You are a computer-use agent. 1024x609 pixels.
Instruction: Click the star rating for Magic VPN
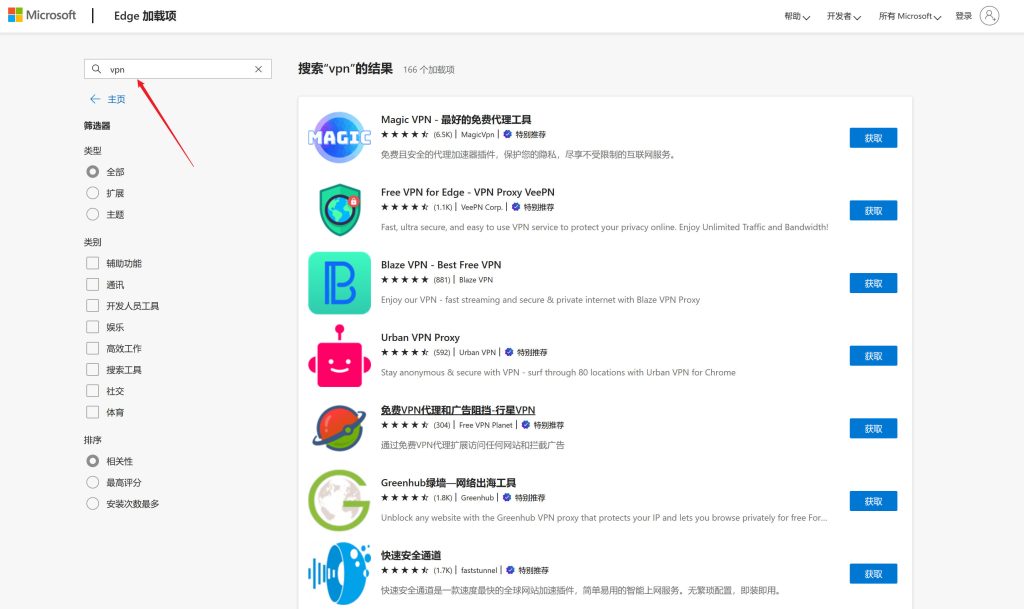tap(405, 134)
